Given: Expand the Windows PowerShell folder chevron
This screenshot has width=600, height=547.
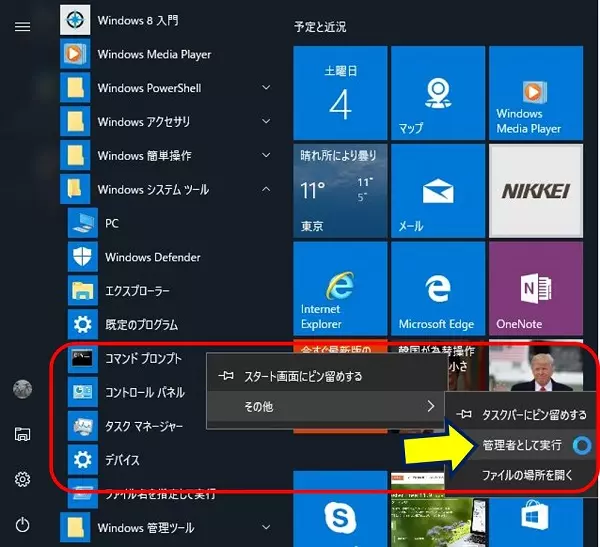Looking at the screenshot, I should [x=266, y=88].
